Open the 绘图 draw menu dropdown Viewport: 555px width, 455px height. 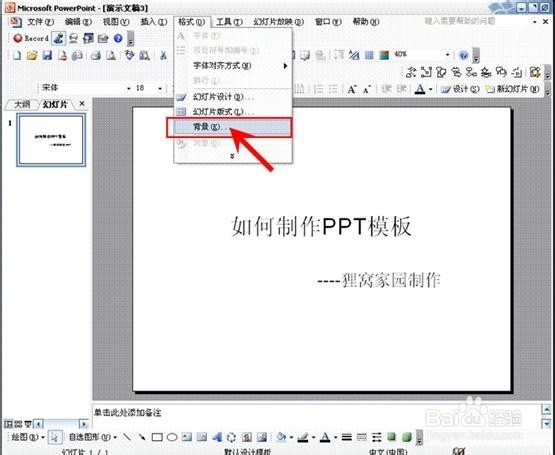tap(28, 437)
